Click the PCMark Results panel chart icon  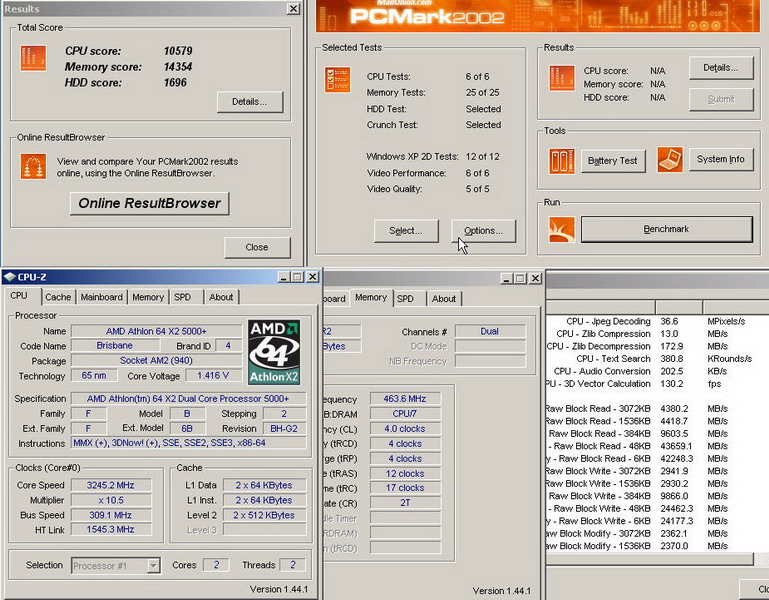(562, 78)
